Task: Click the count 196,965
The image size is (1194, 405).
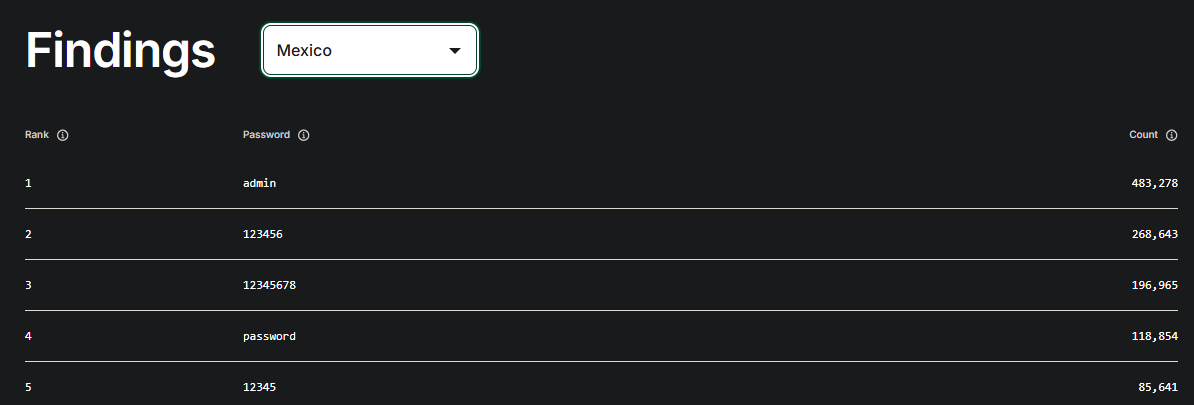Action: click(x=1154, y=286)
